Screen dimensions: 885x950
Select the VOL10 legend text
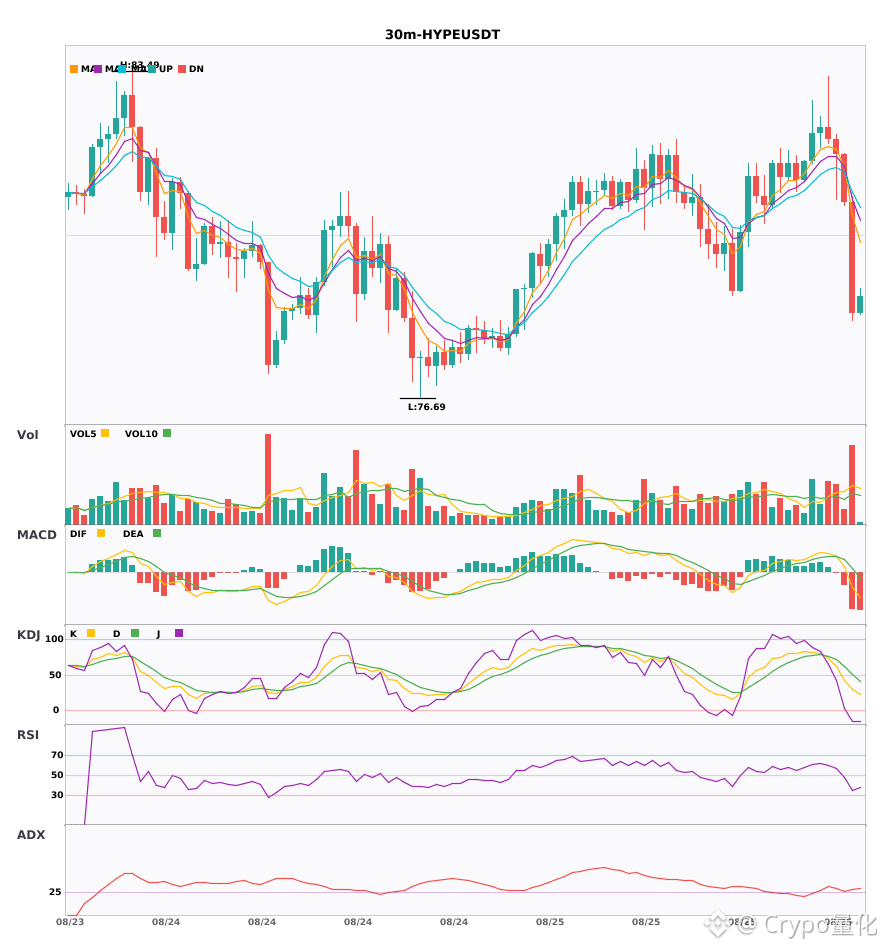[141, 434]
